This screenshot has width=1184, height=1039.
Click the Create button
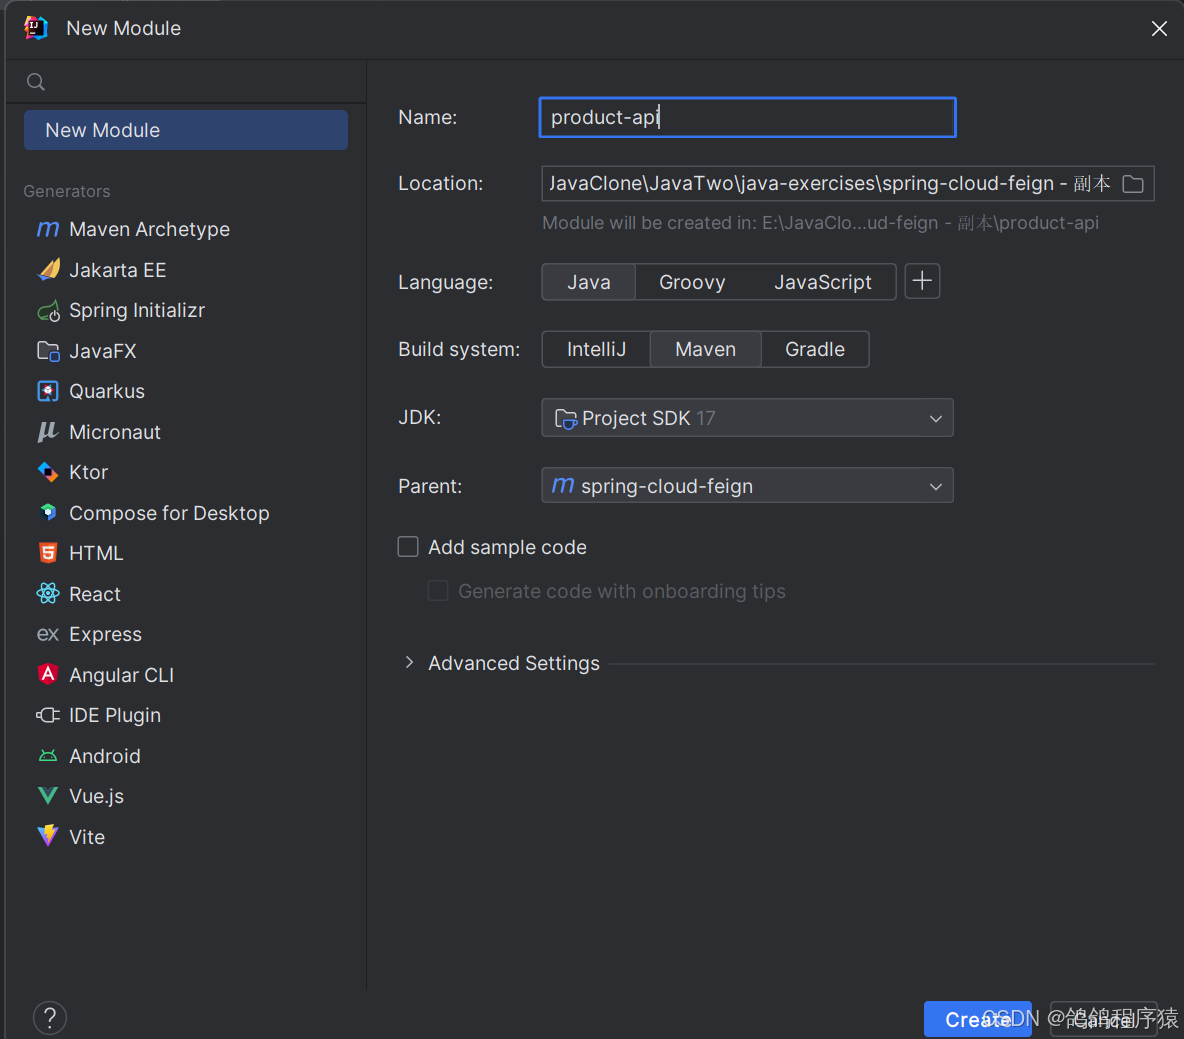[977, 1019]
